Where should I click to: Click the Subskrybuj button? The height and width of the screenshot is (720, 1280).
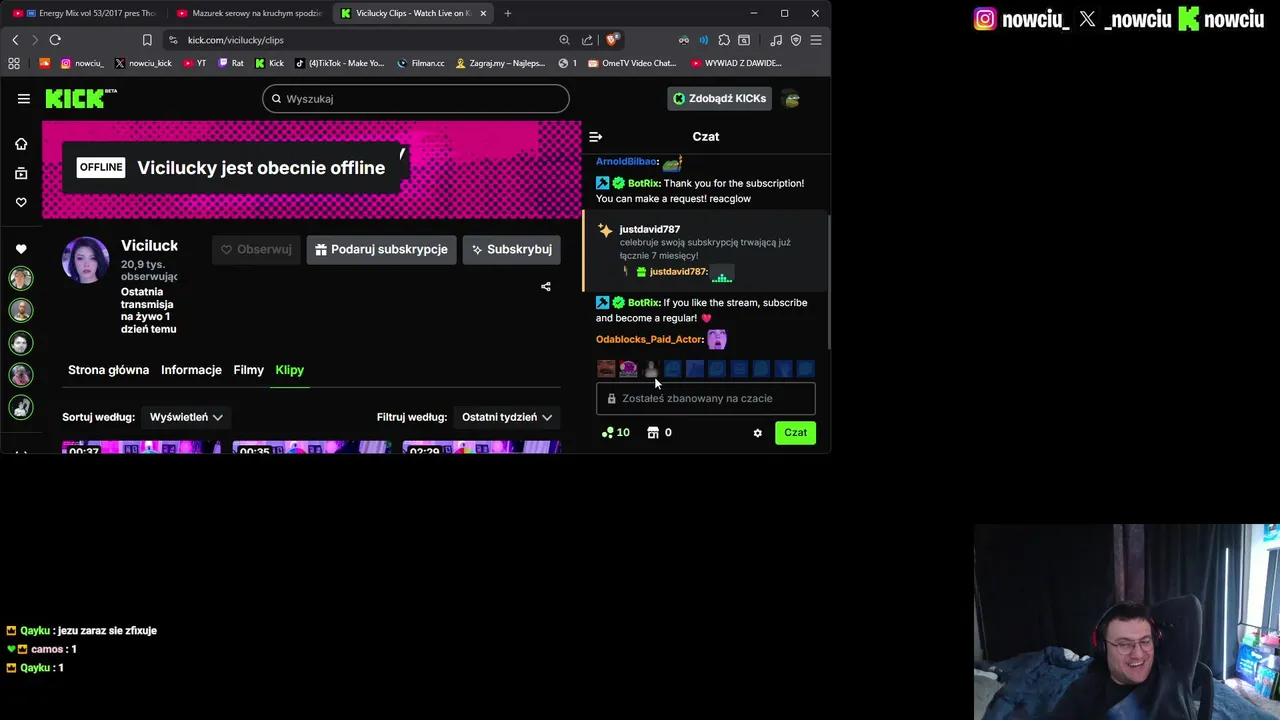511,250
